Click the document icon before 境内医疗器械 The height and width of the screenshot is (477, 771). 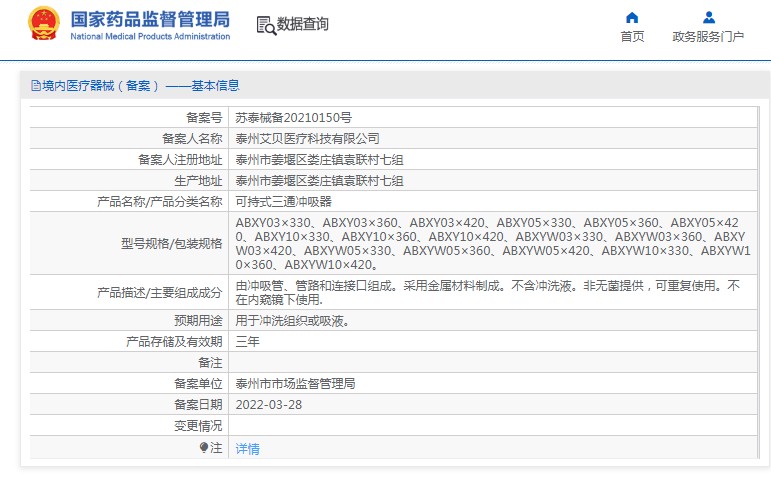click(x=36, y=86)
